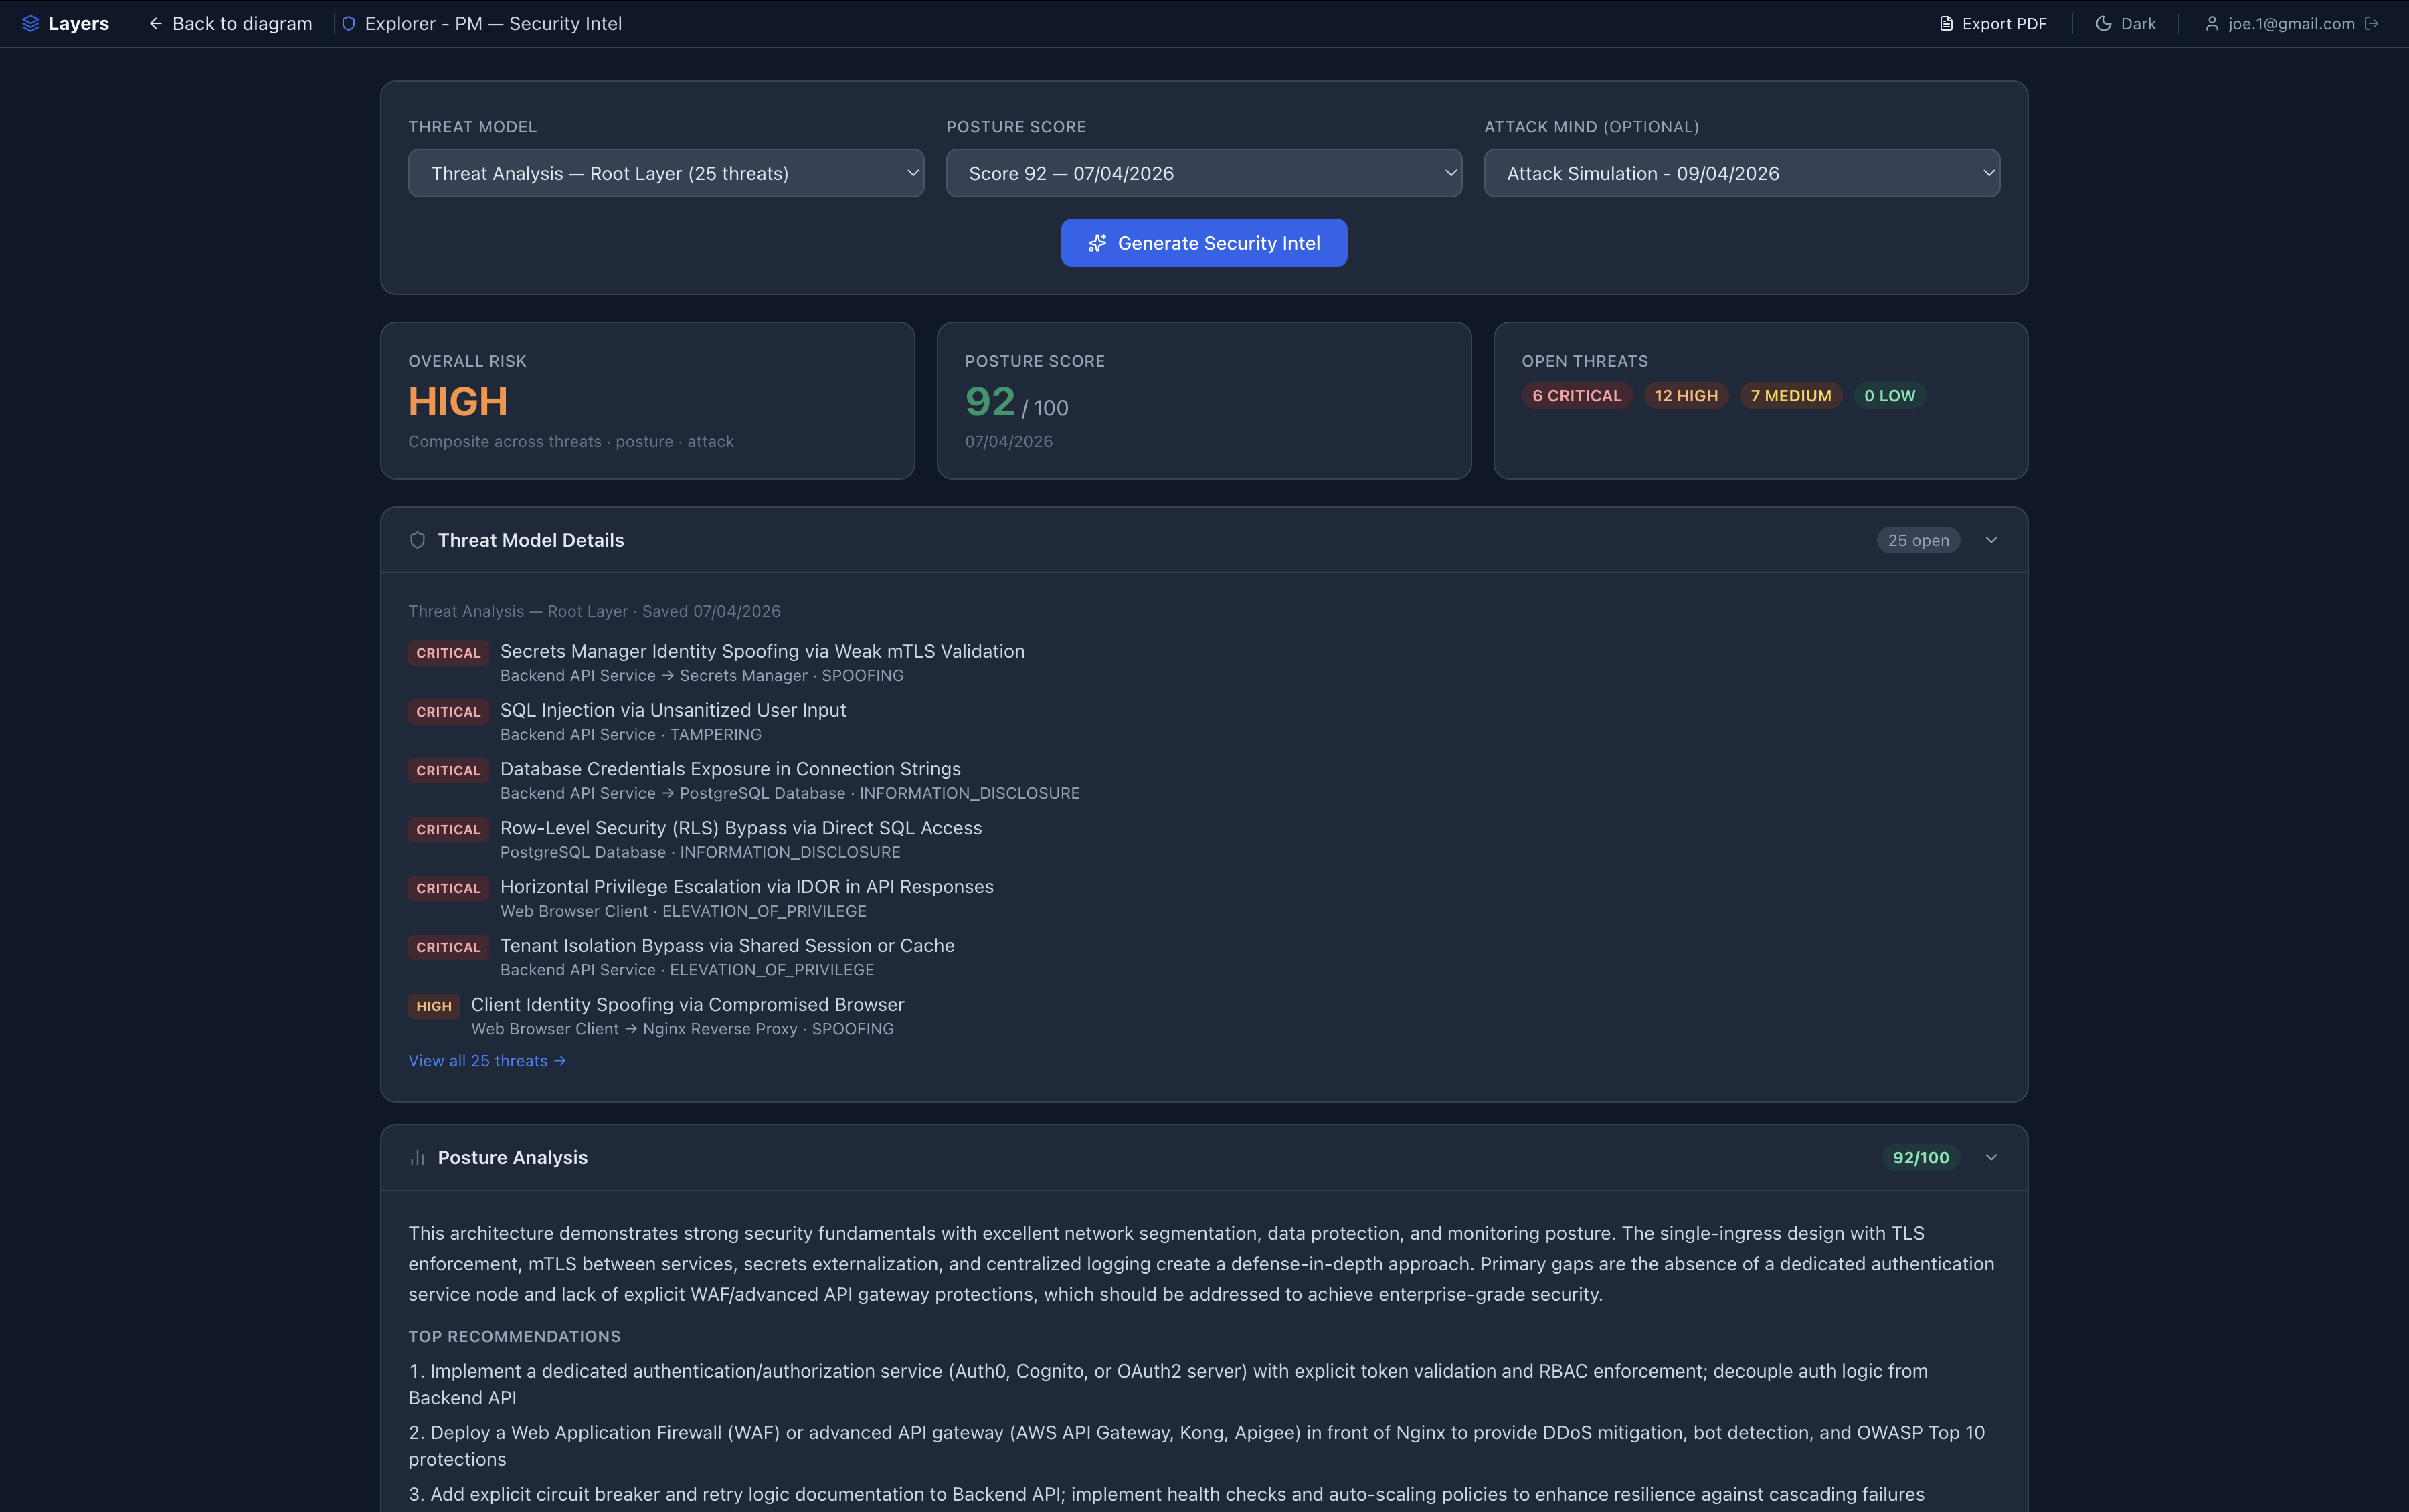The width and height of the screenshot is (2409, 1512).
Task: Click Composite across threats posture attack caption
Action: click(570, 441)
